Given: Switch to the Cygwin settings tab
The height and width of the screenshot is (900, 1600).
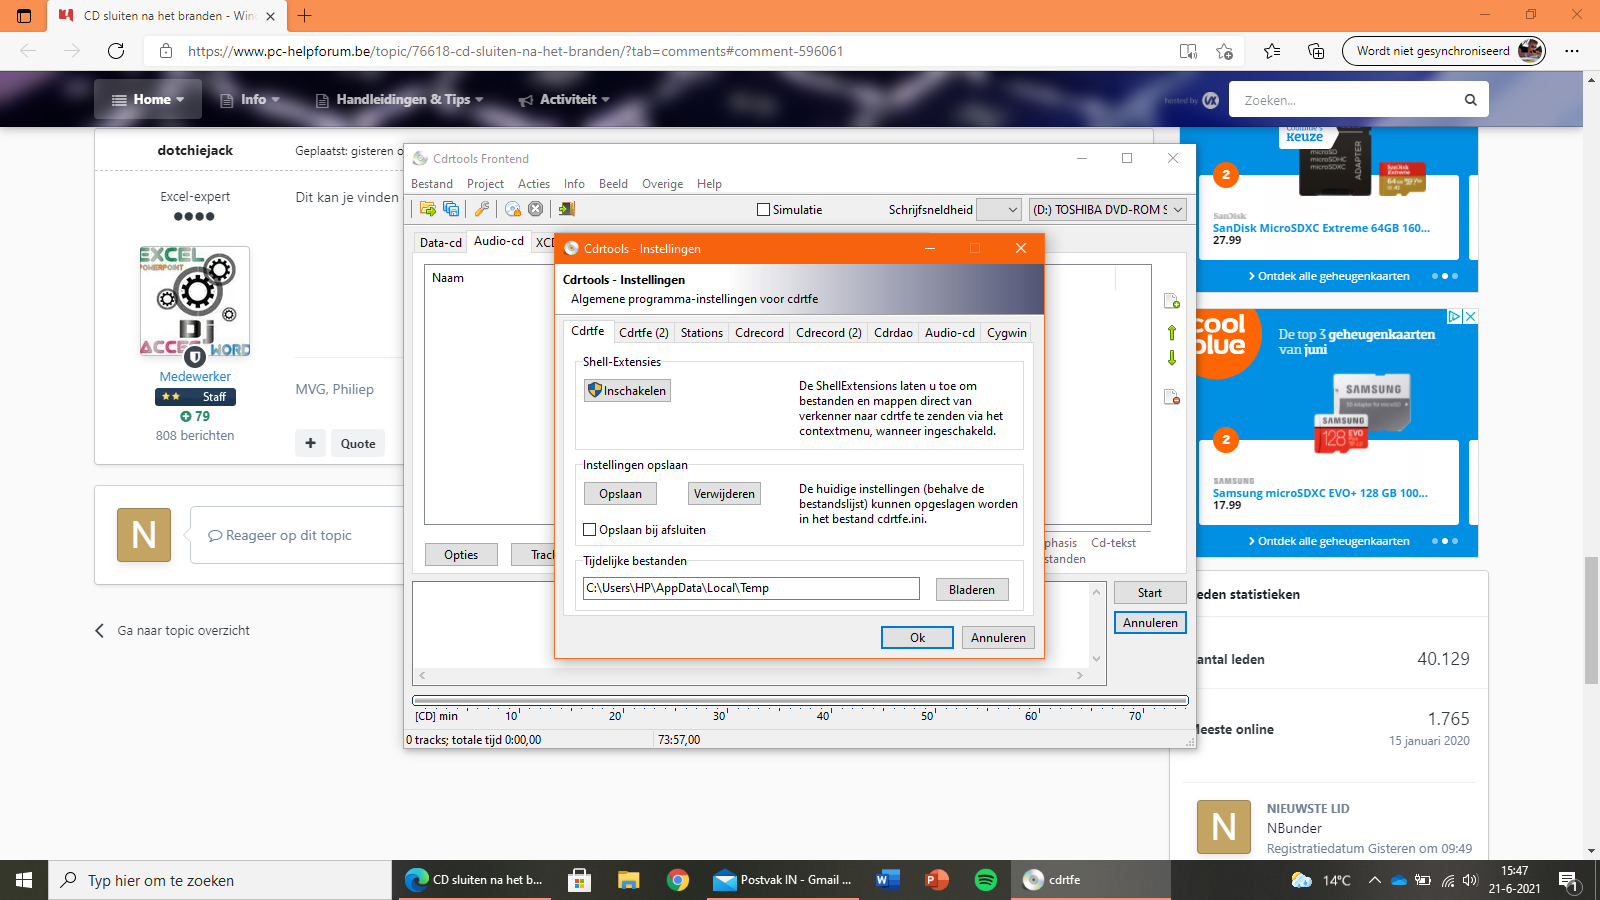Looking at the screenshot, I should click(x=1007, y=333).
